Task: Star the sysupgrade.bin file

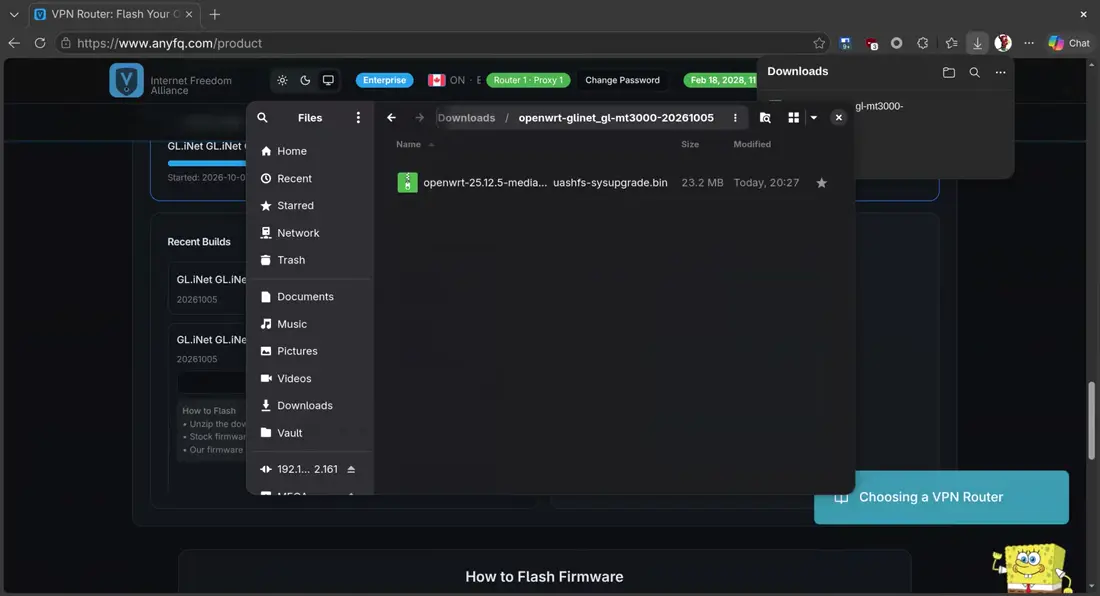Action: (x=821, y=183)
